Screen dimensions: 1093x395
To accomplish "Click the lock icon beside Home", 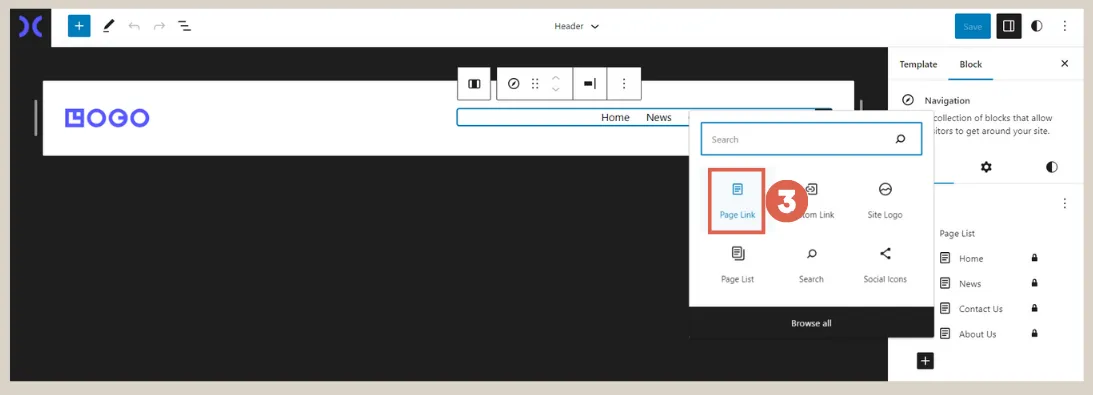I will pos(1034,258).
